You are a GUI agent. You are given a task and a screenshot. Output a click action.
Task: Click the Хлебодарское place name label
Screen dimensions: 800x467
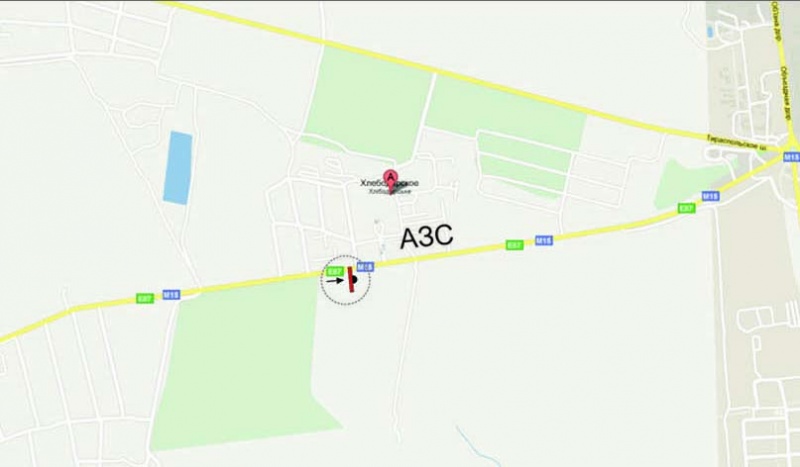point(390,183)
